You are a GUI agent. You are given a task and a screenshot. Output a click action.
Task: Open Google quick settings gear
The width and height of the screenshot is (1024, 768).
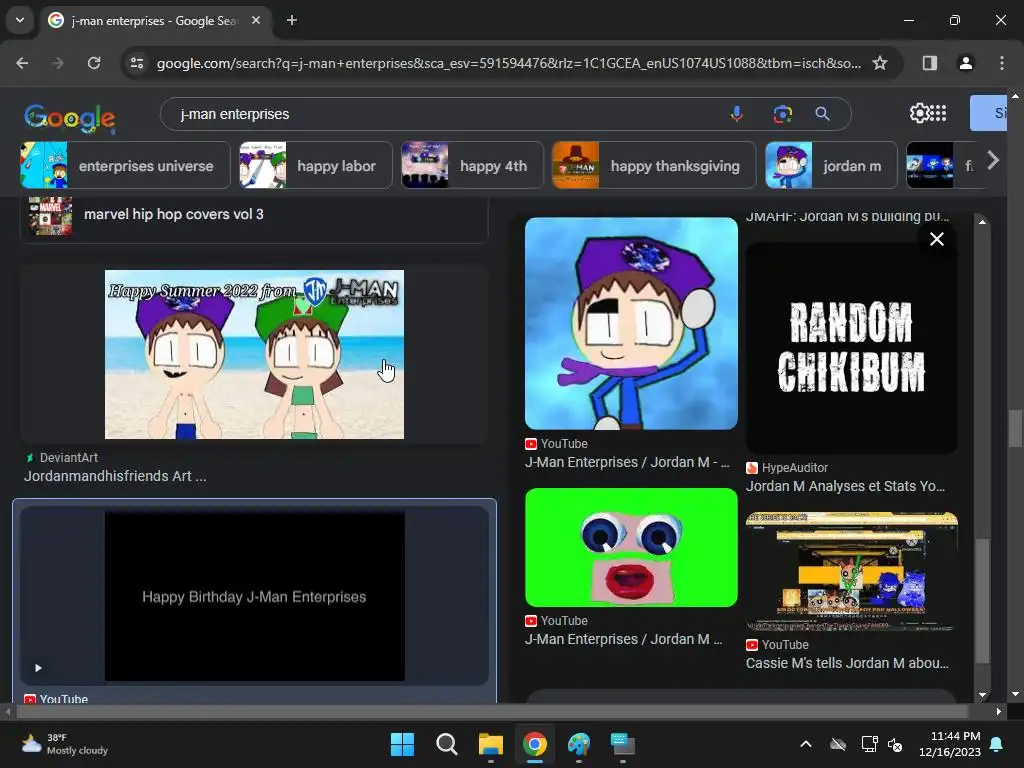click(920, 113)
